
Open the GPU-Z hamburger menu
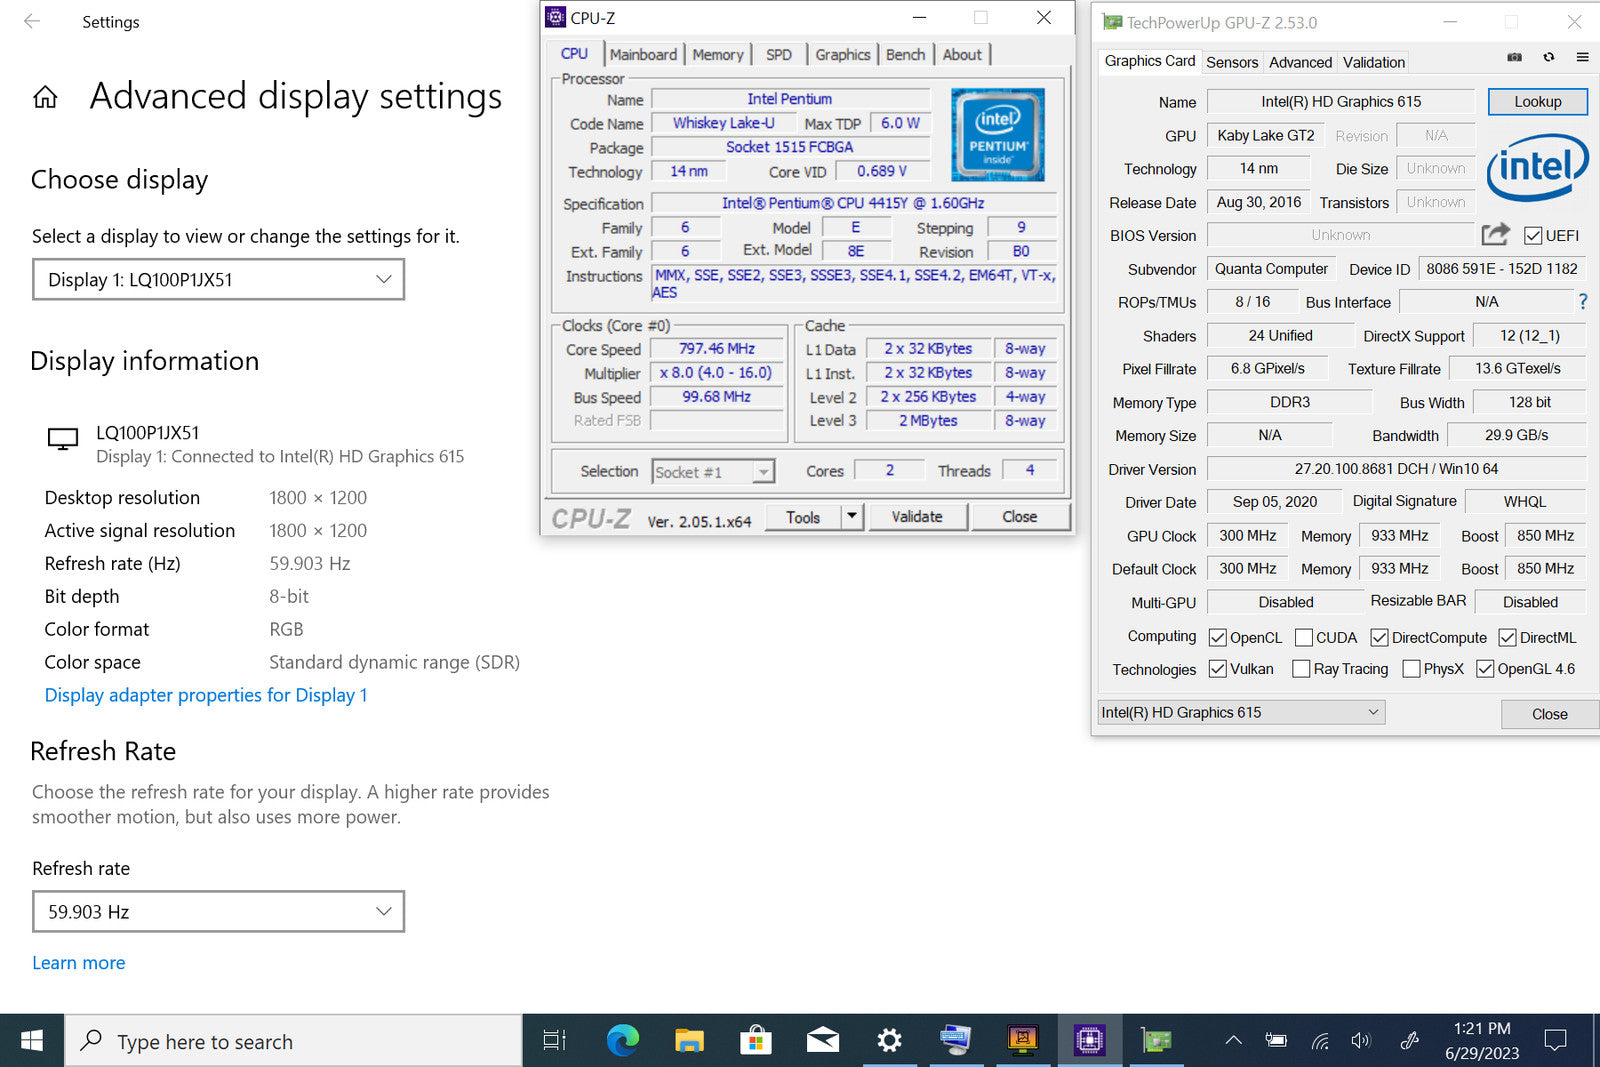tap(1582, 58)
